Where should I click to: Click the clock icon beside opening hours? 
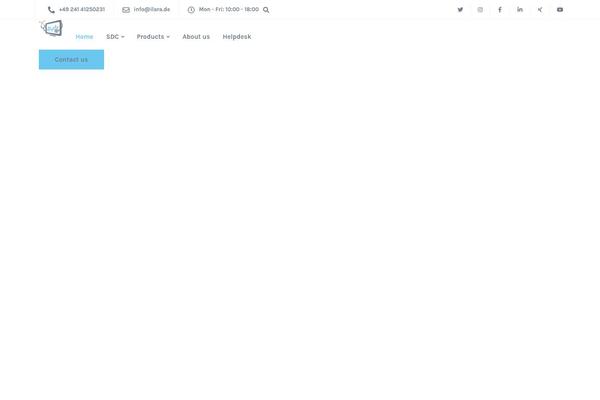191,10
